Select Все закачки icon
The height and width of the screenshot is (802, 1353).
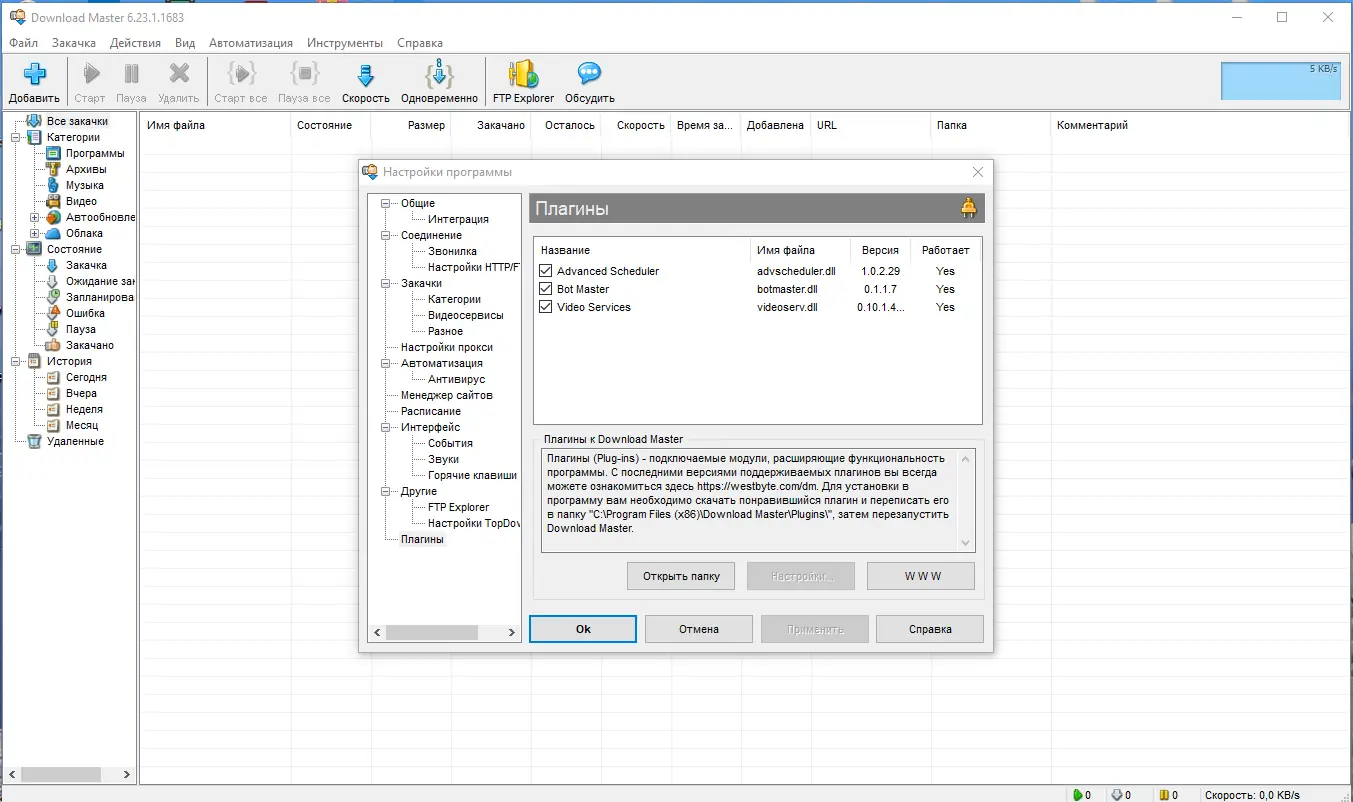pyautogui.click(x=34, y=121)
